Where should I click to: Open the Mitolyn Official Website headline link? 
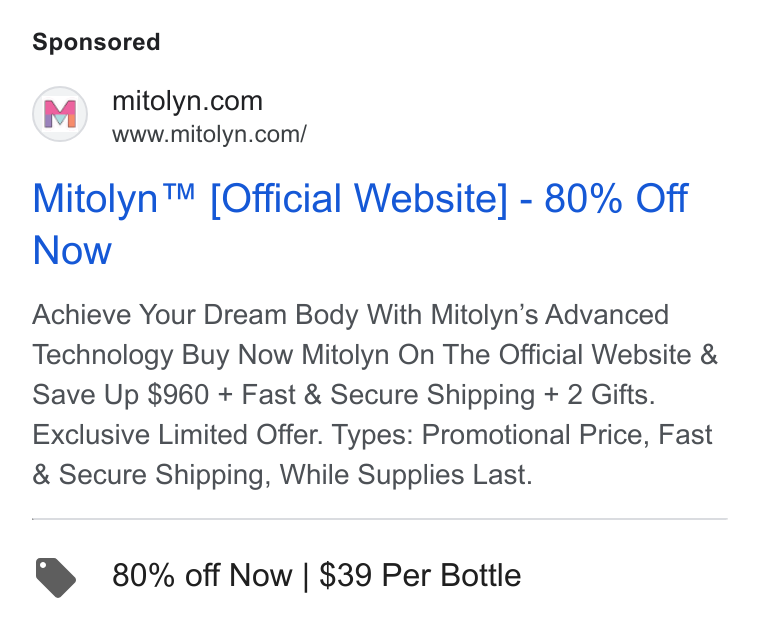[360, 224]
